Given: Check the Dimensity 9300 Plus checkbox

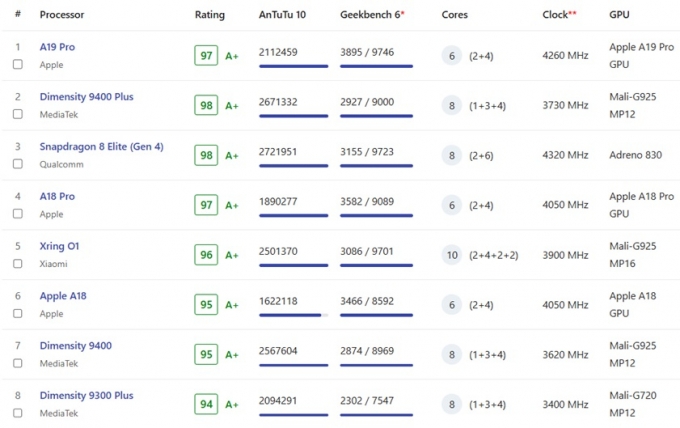Looking at the screenshot, I should (18, 413).
